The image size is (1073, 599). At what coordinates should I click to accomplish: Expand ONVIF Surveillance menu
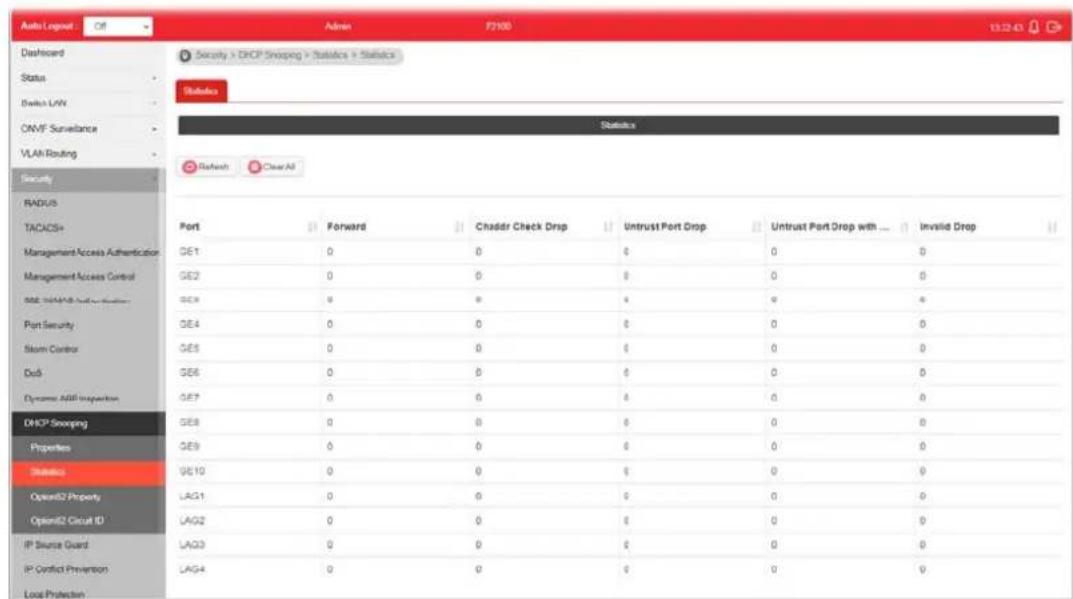[88, 129]
